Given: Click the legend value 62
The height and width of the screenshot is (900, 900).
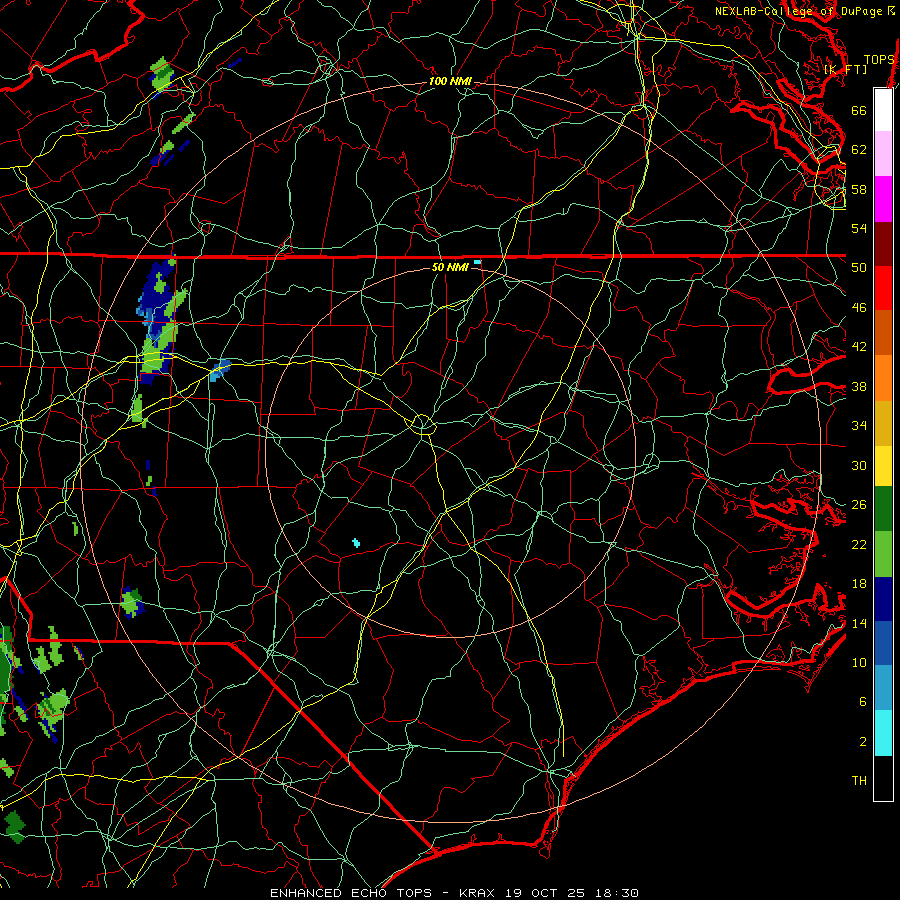Looking at the screenshot, I should point(859,150).
